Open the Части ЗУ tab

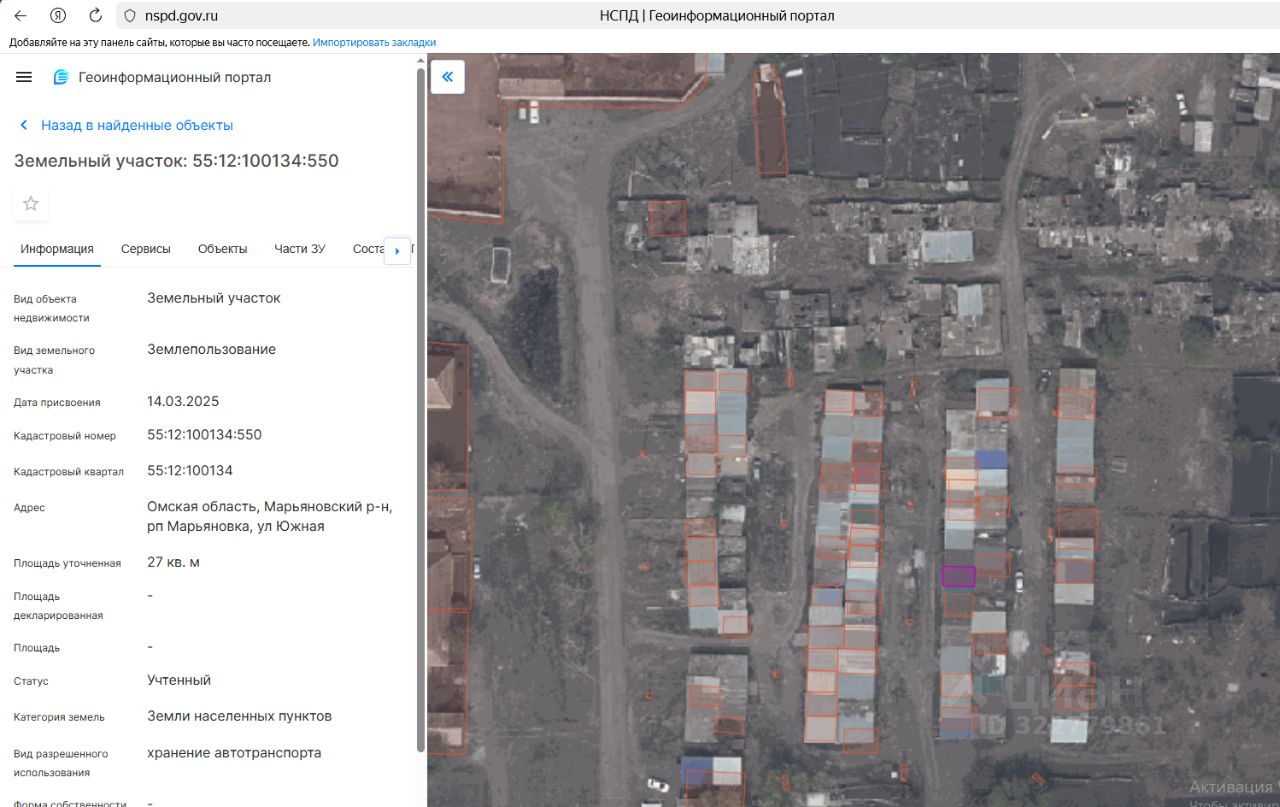300,249
